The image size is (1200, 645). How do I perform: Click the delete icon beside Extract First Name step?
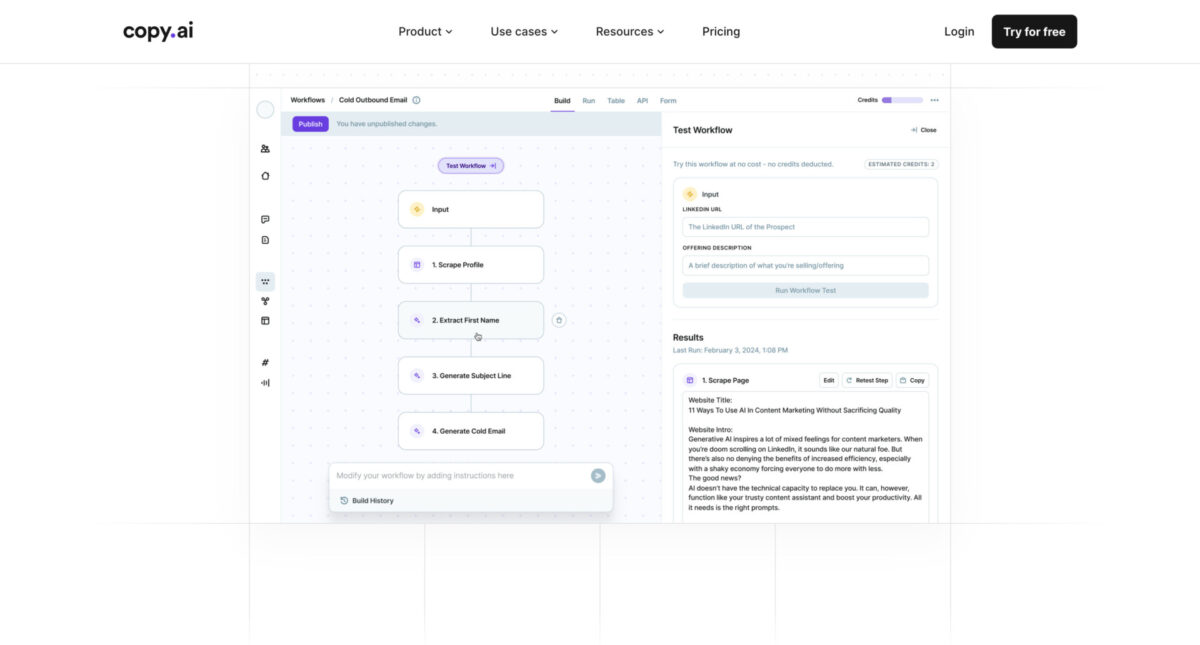559,319
